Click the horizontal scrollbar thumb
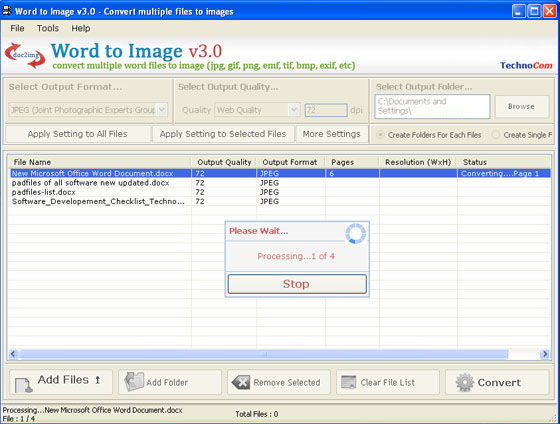Screen dimensions: 560x424 [x=264, y=354]
